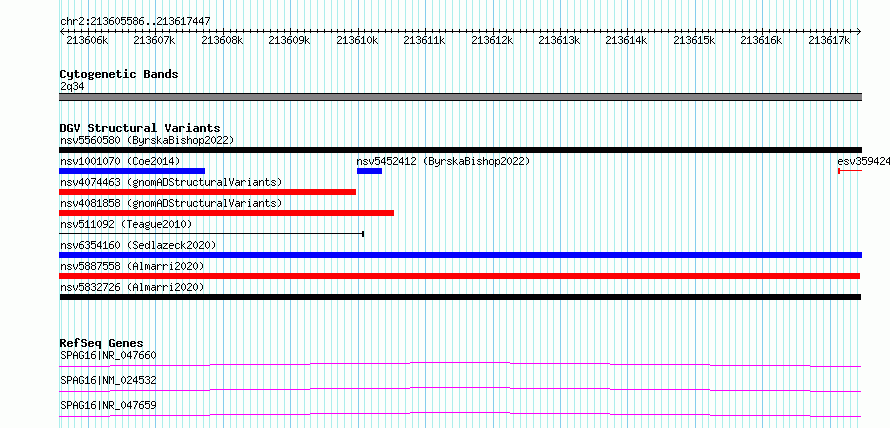
Task: Click the thin nsv511092 variant line
Action: coord(211,234)
